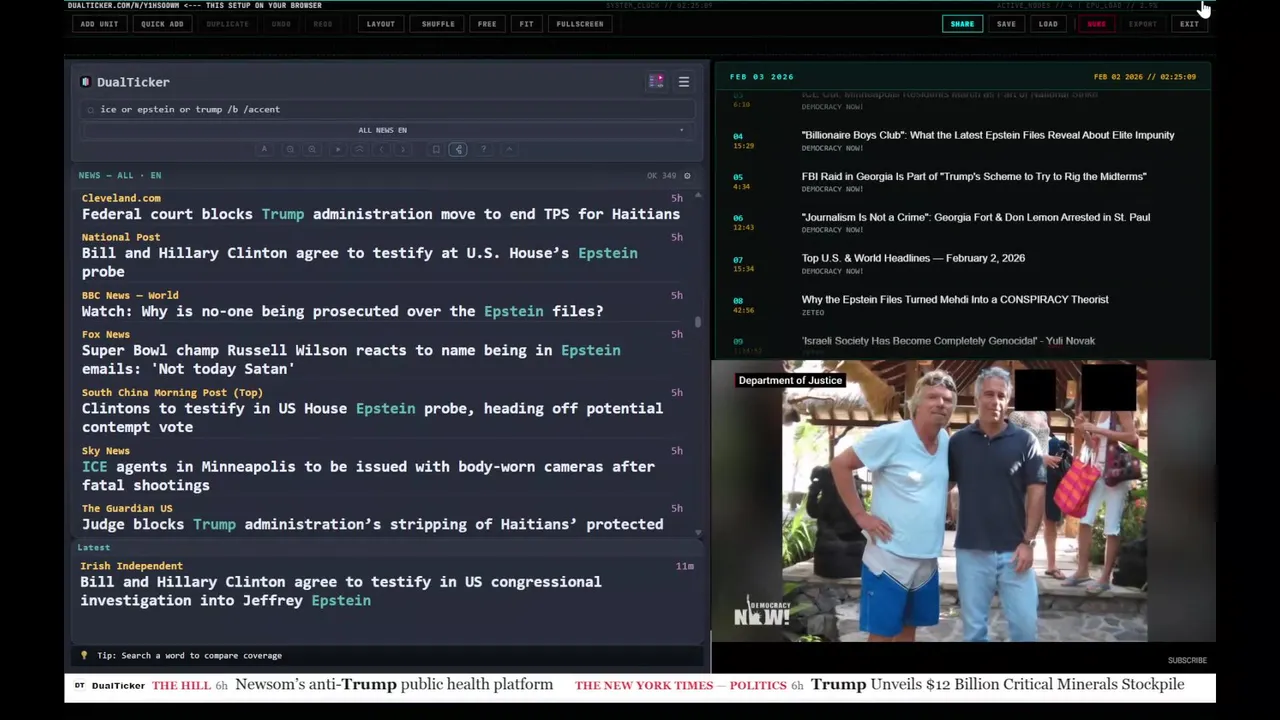Click the QUICK ADD button
1280x720 pixels.
pyautogui.click(x=162, y=24)
